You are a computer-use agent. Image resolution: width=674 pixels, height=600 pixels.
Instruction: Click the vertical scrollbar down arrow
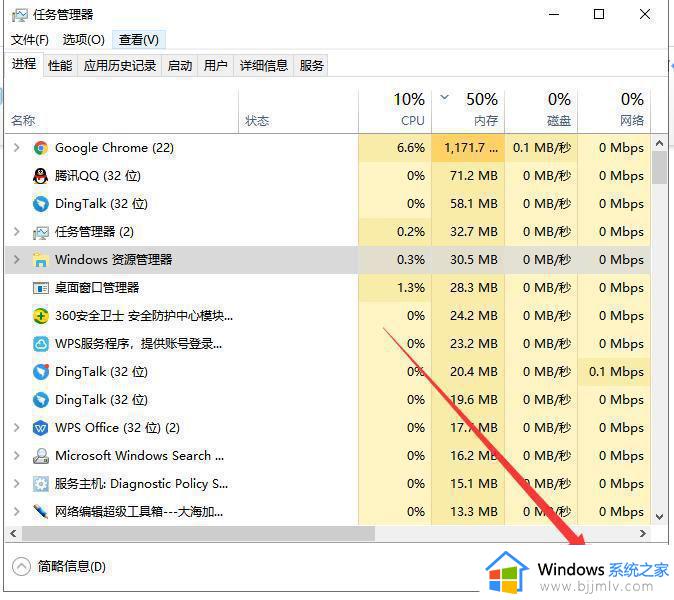click(x=659, y=517)
